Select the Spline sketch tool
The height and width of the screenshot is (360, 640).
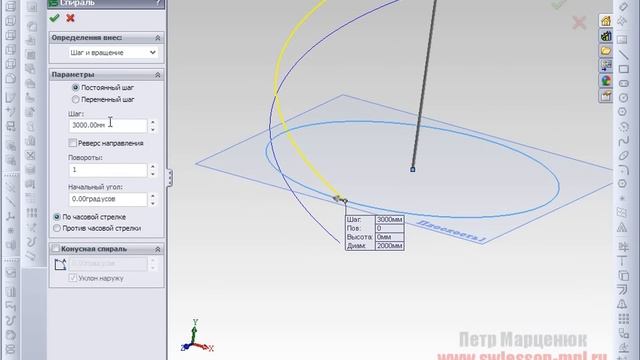tap(623, 141)
